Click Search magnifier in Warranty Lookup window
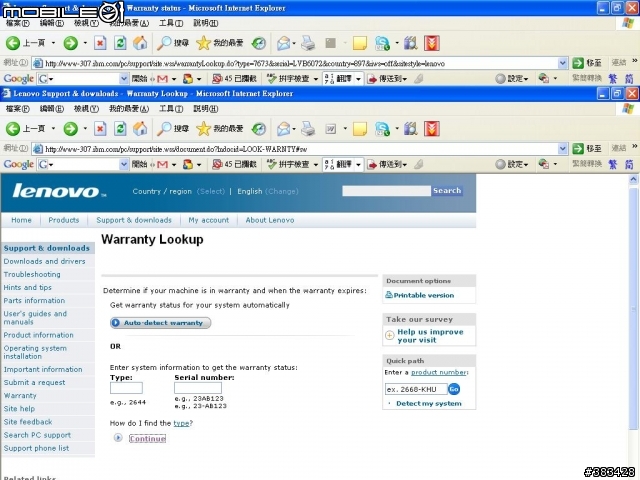 click(164, 129)
